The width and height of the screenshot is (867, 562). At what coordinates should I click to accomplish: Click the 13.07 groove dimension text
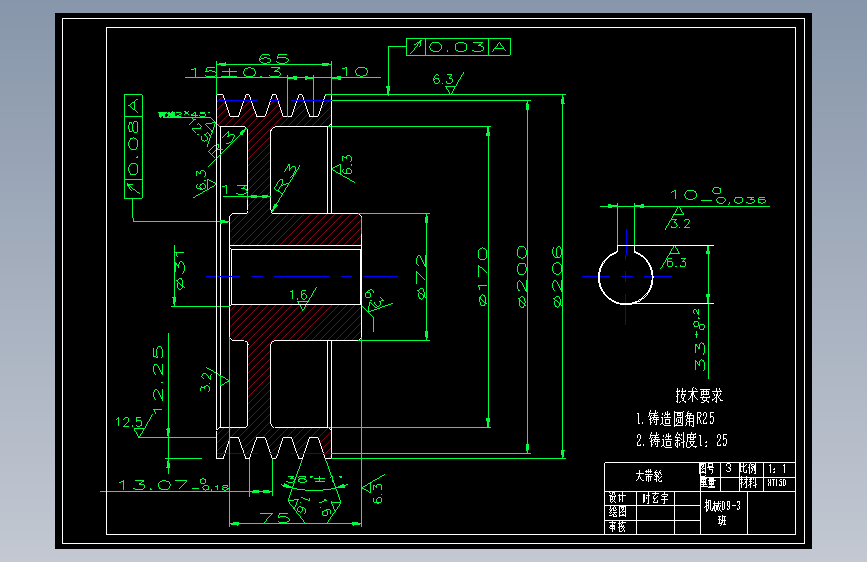click(x=174, y=485)
